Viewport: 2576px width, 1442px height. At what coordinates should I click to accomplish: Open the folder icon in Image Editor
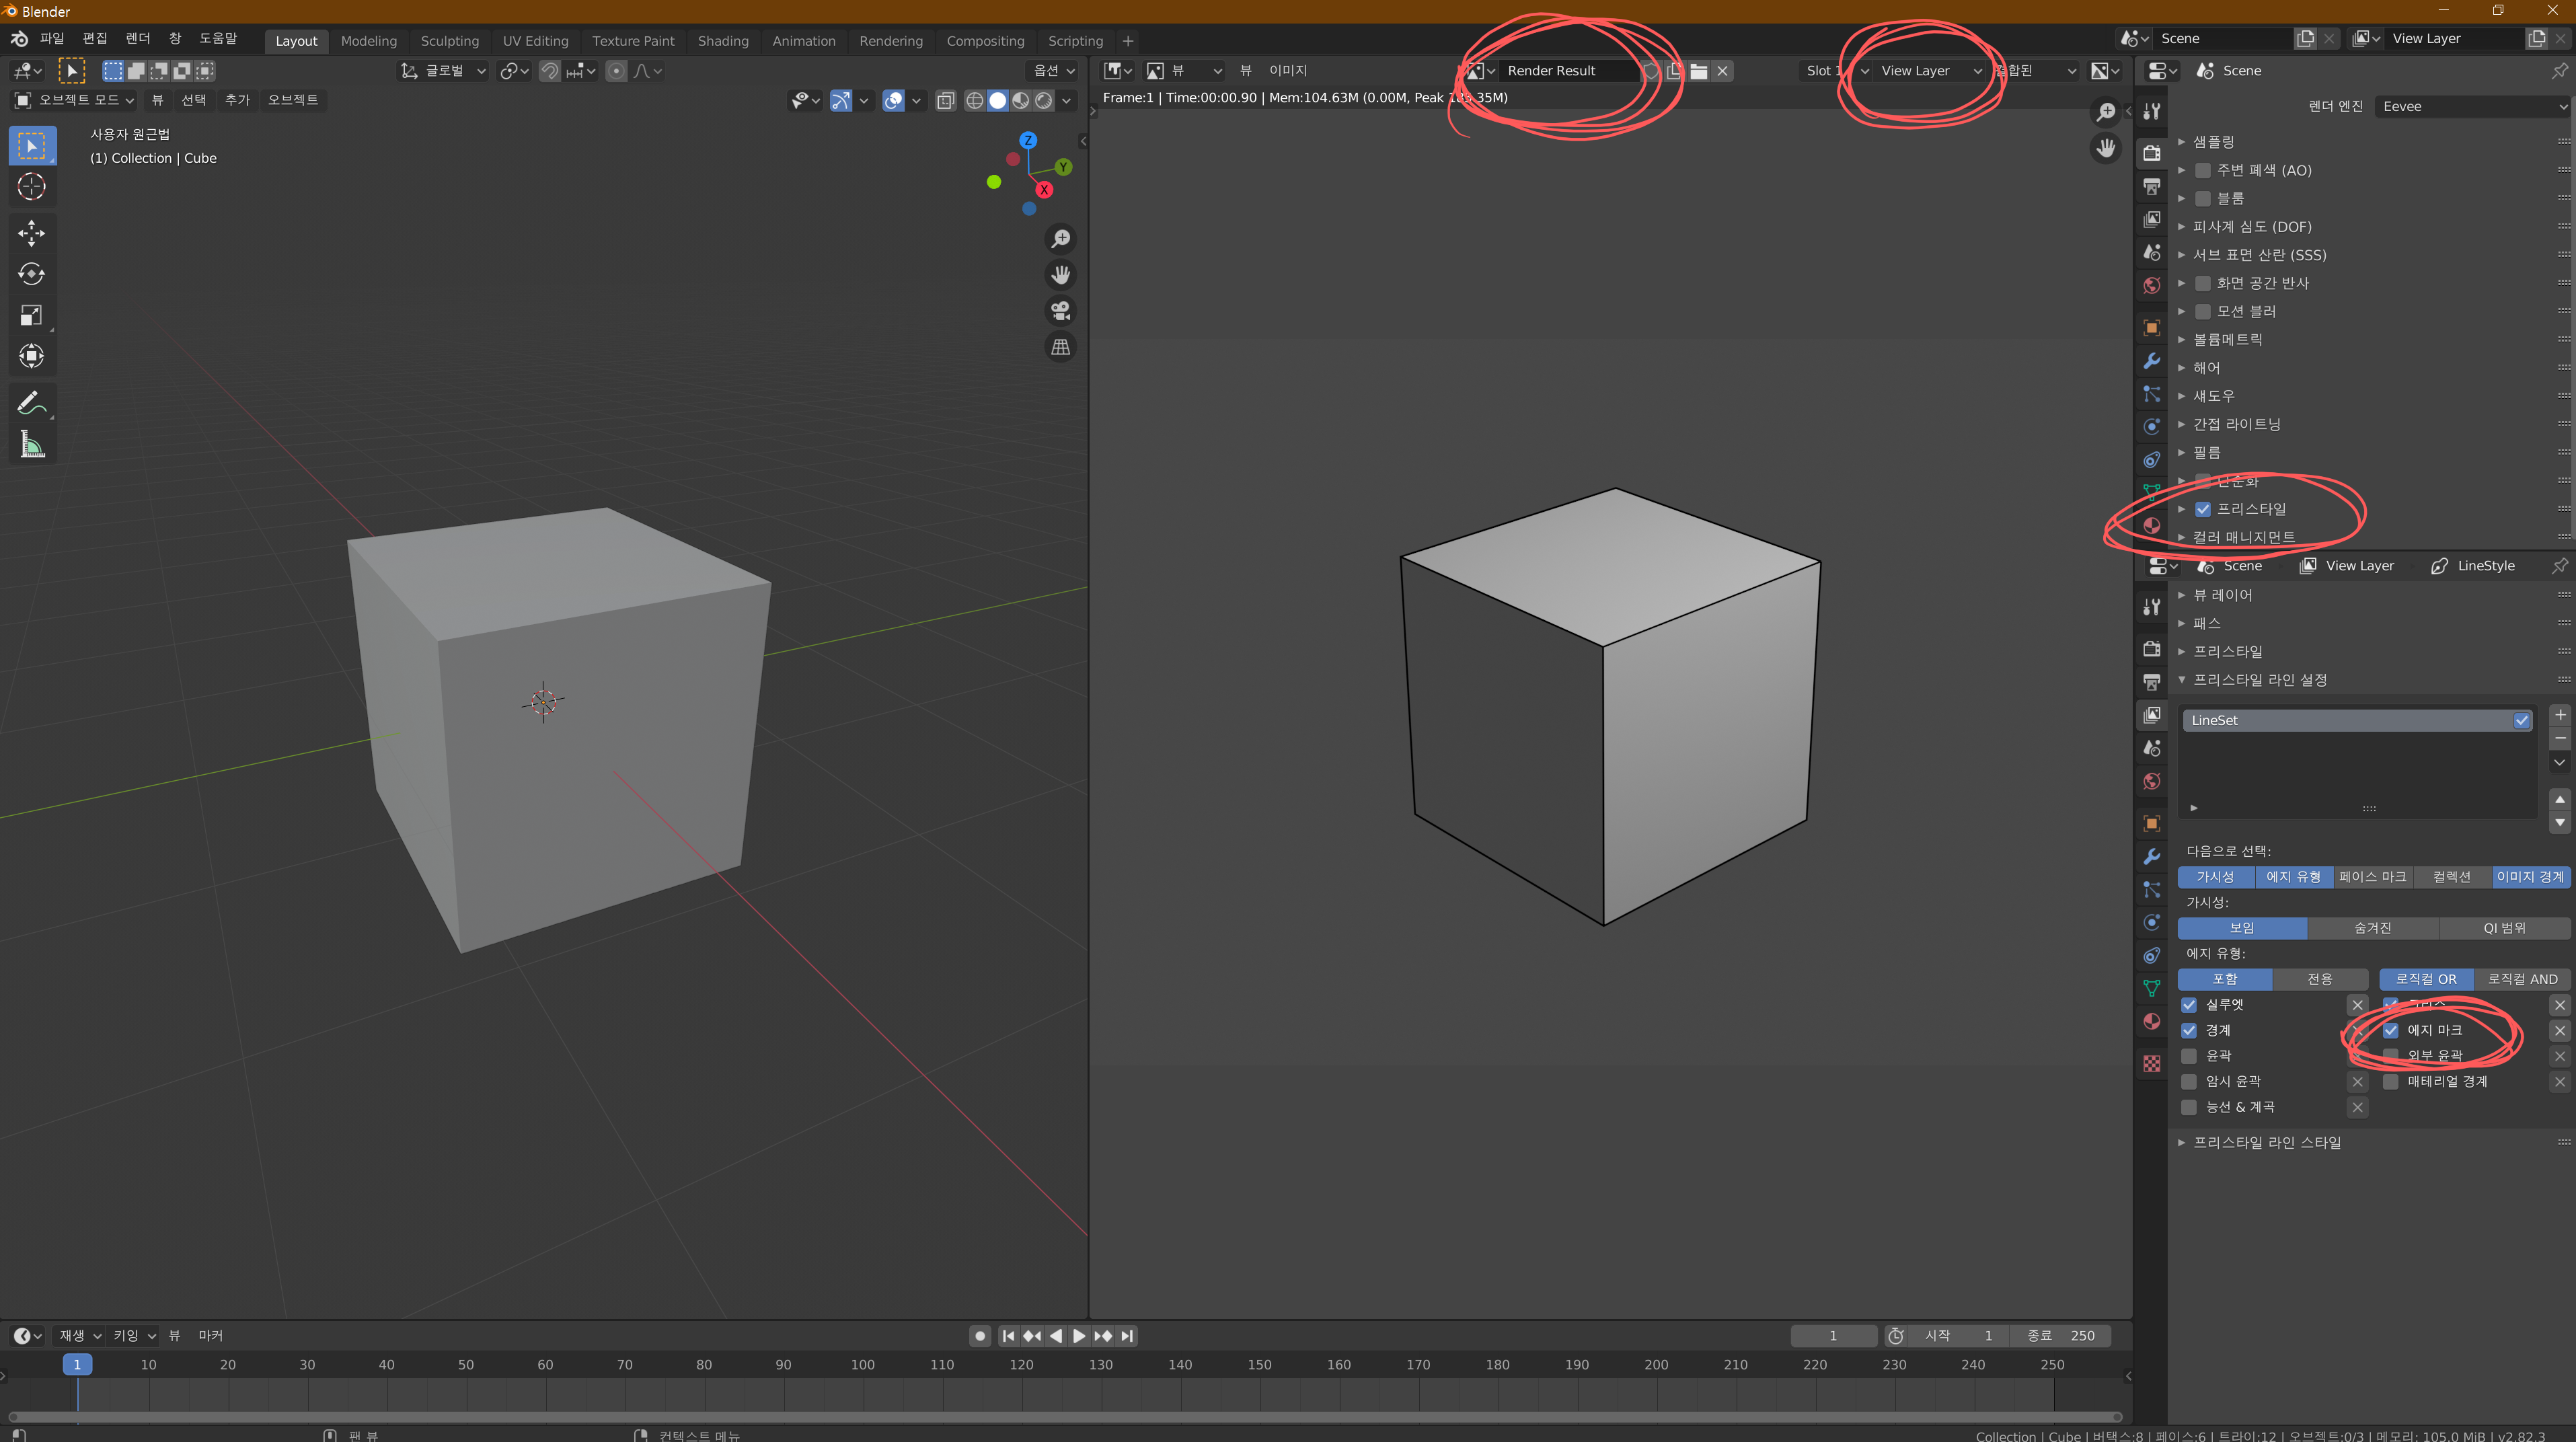coord(1698,71)
